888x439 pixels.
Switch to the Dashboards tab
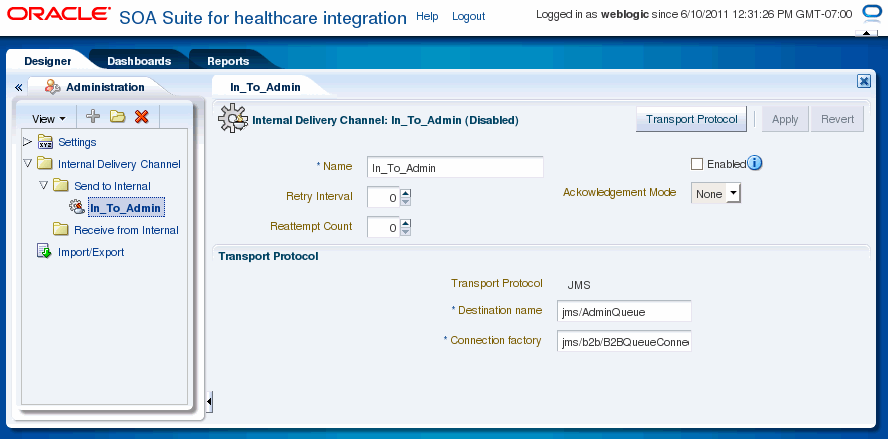139,61
